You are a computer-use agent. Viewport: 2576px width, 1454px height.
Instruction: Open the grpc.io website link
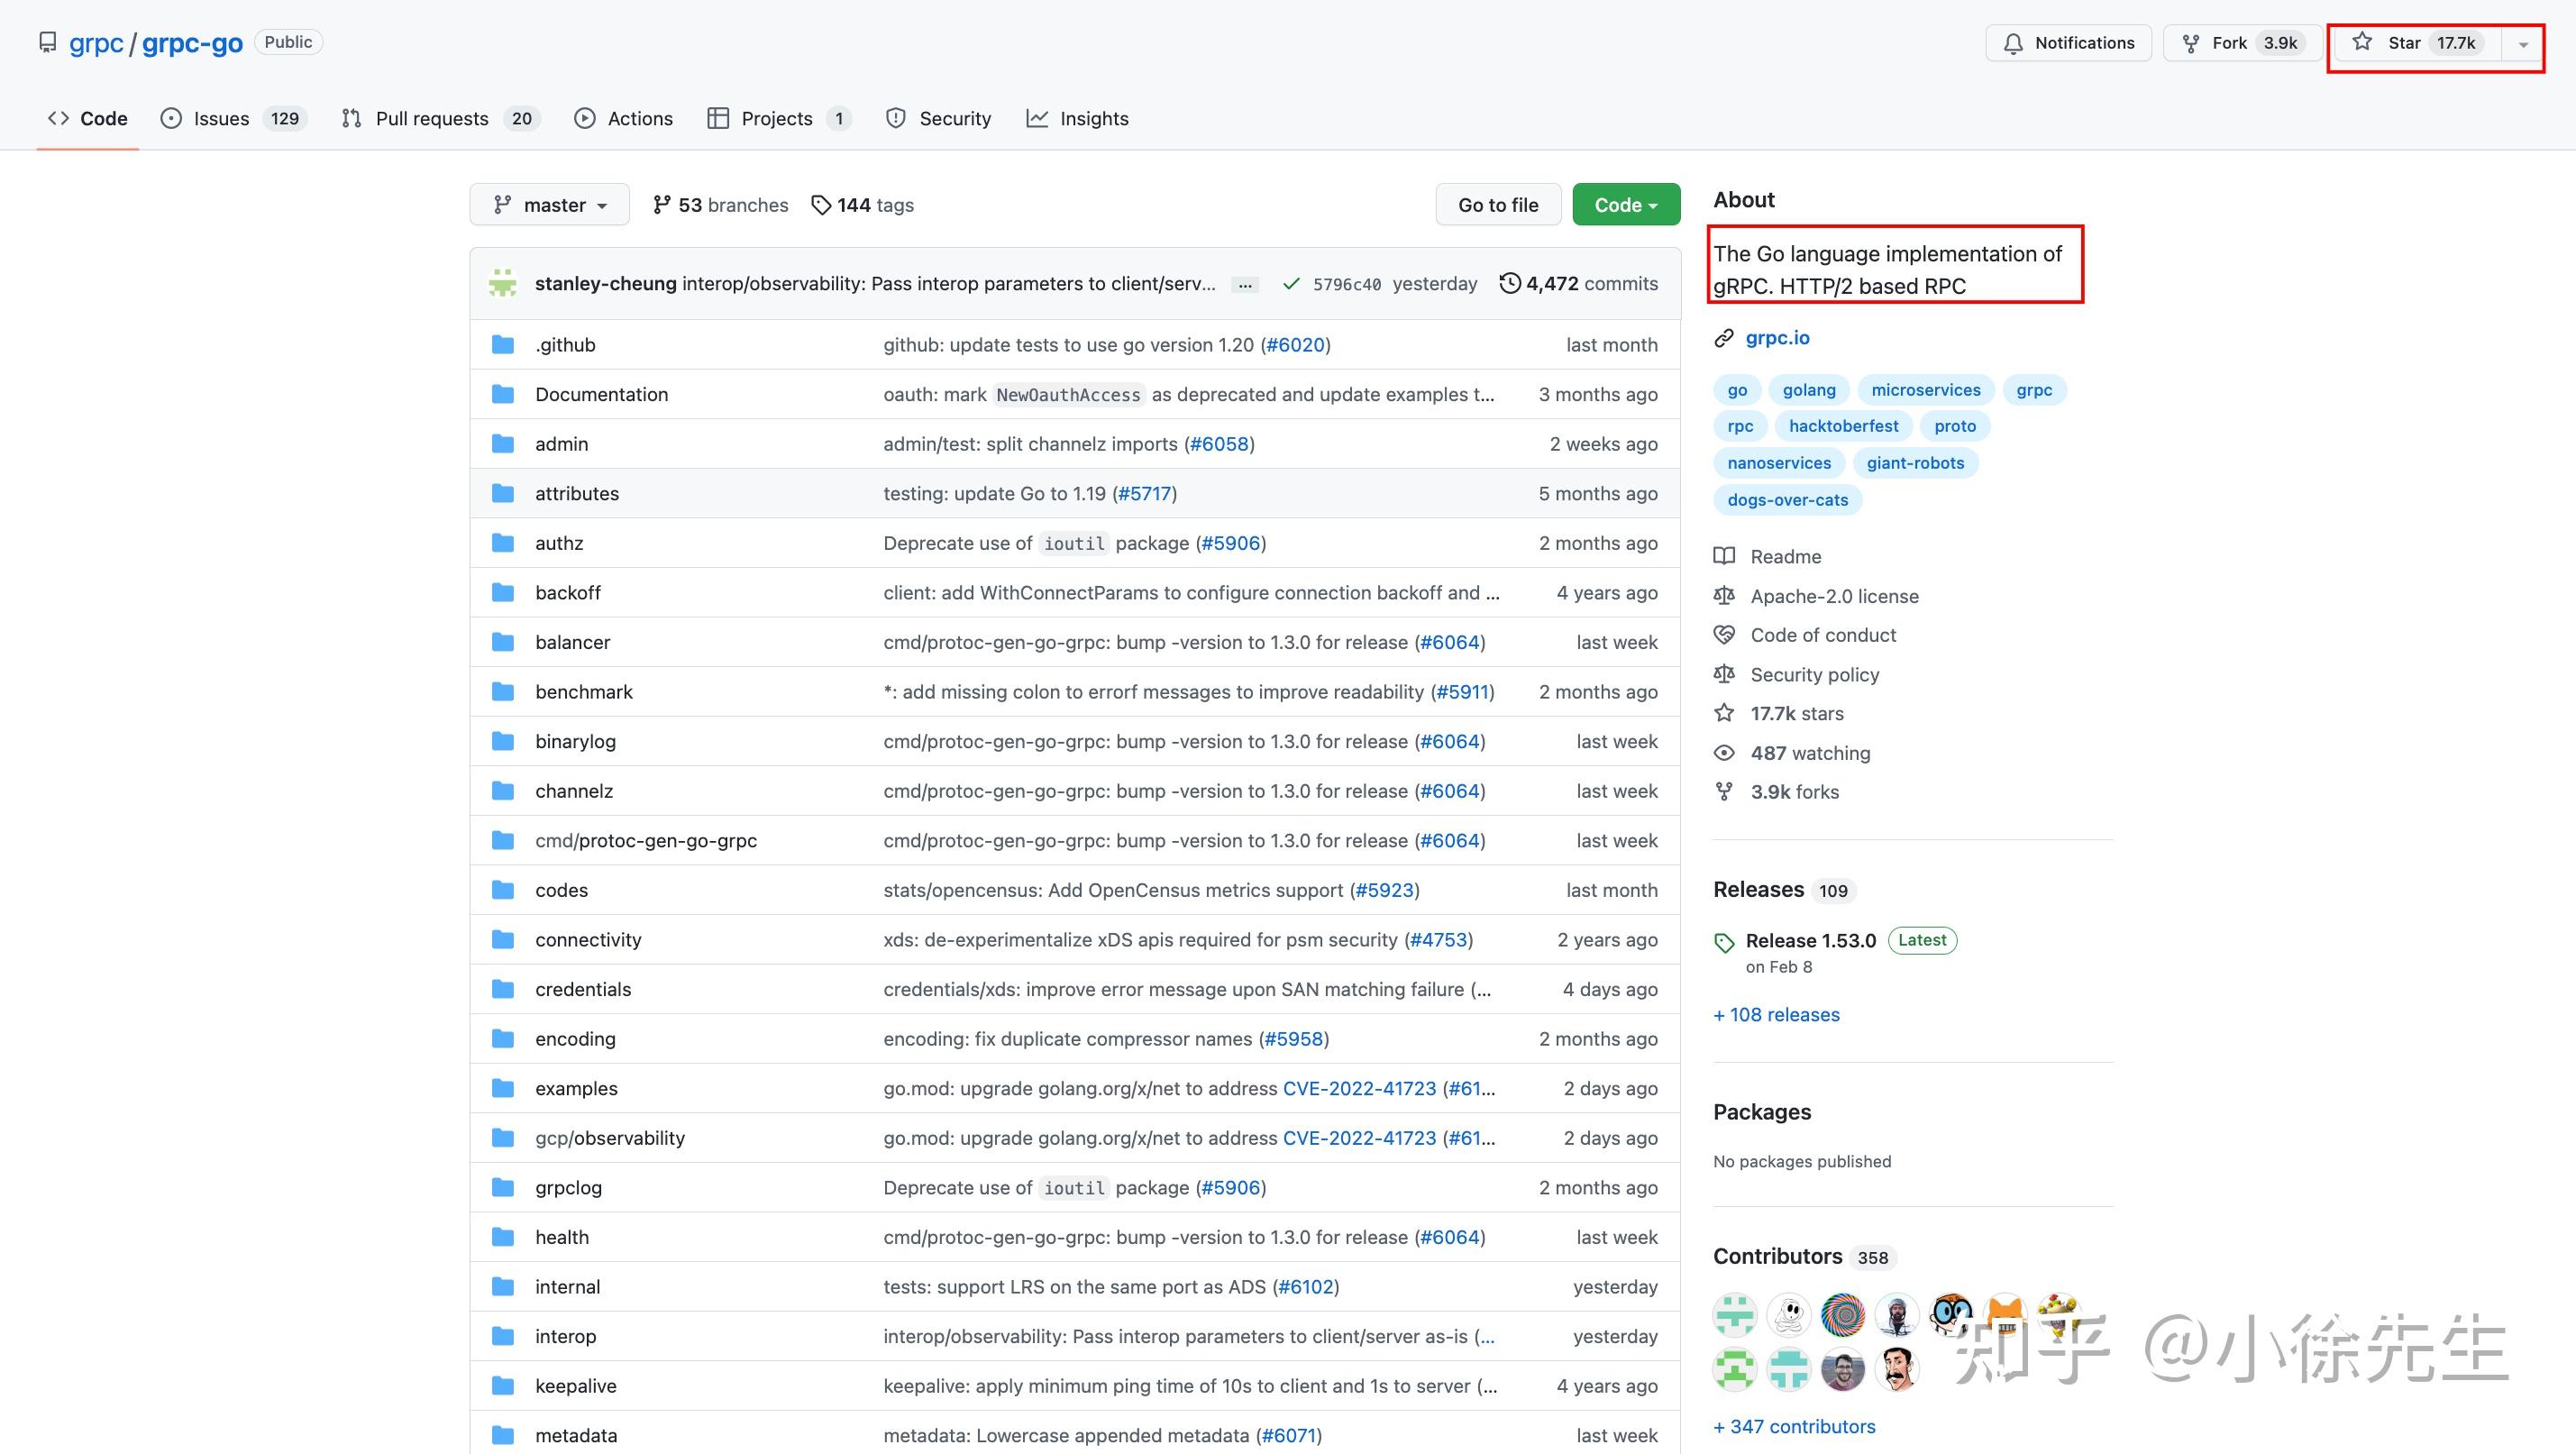1776,338
